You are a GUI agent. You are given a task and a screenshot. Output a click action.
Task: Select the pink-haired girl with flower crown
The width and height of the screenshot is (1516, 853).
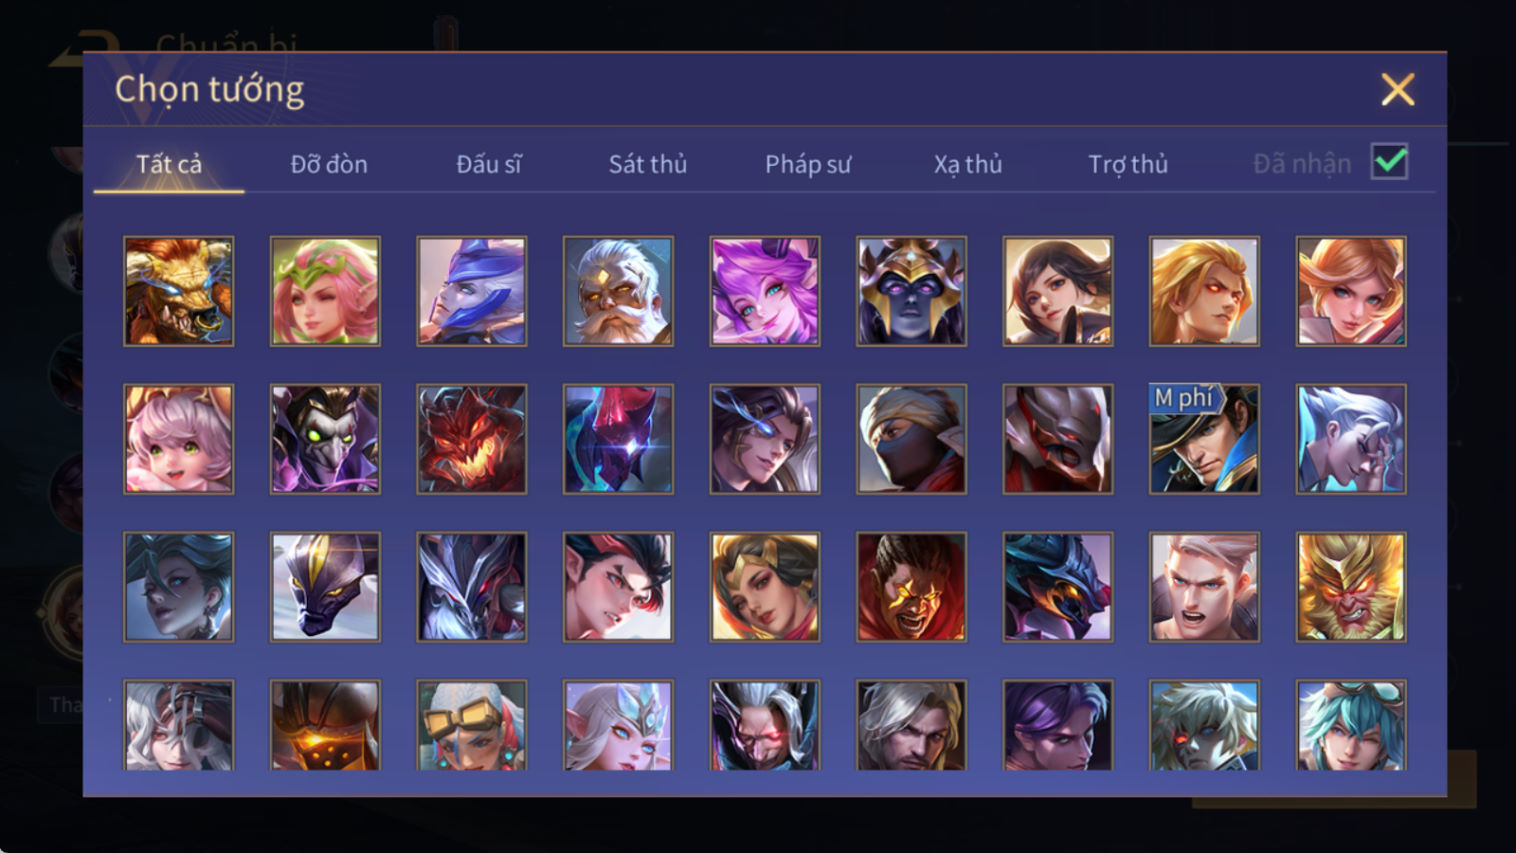325,291
